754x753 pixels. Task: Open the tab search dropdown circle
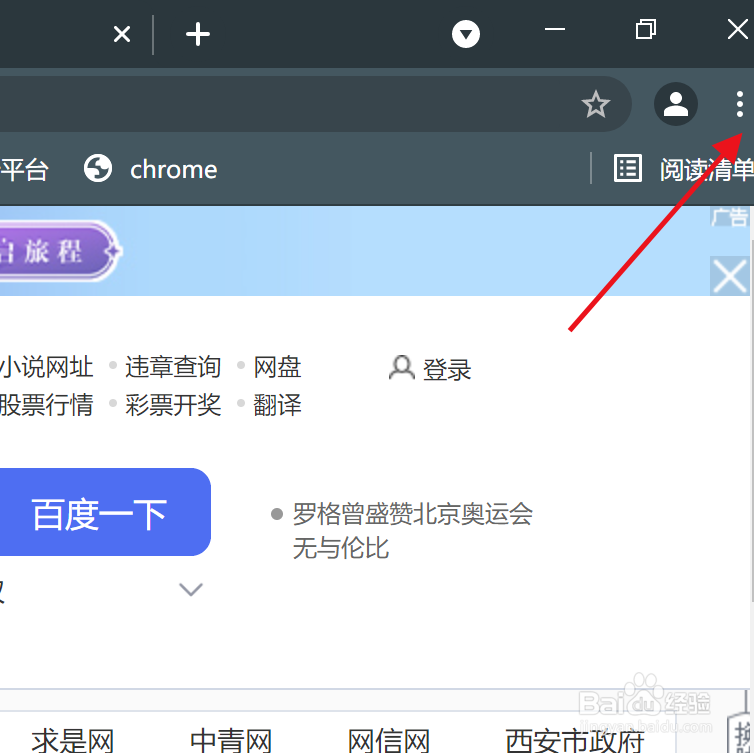[465, 34]
